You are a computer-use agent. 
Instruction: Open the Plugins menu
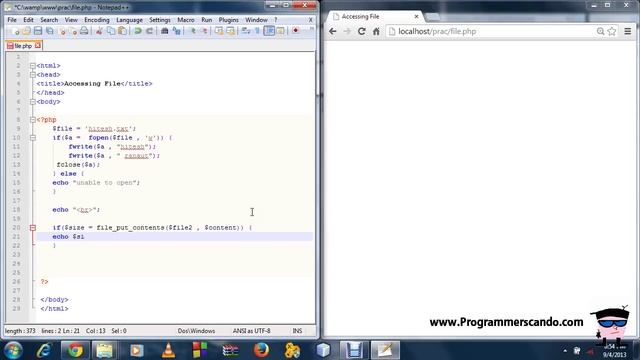point(229,20)
